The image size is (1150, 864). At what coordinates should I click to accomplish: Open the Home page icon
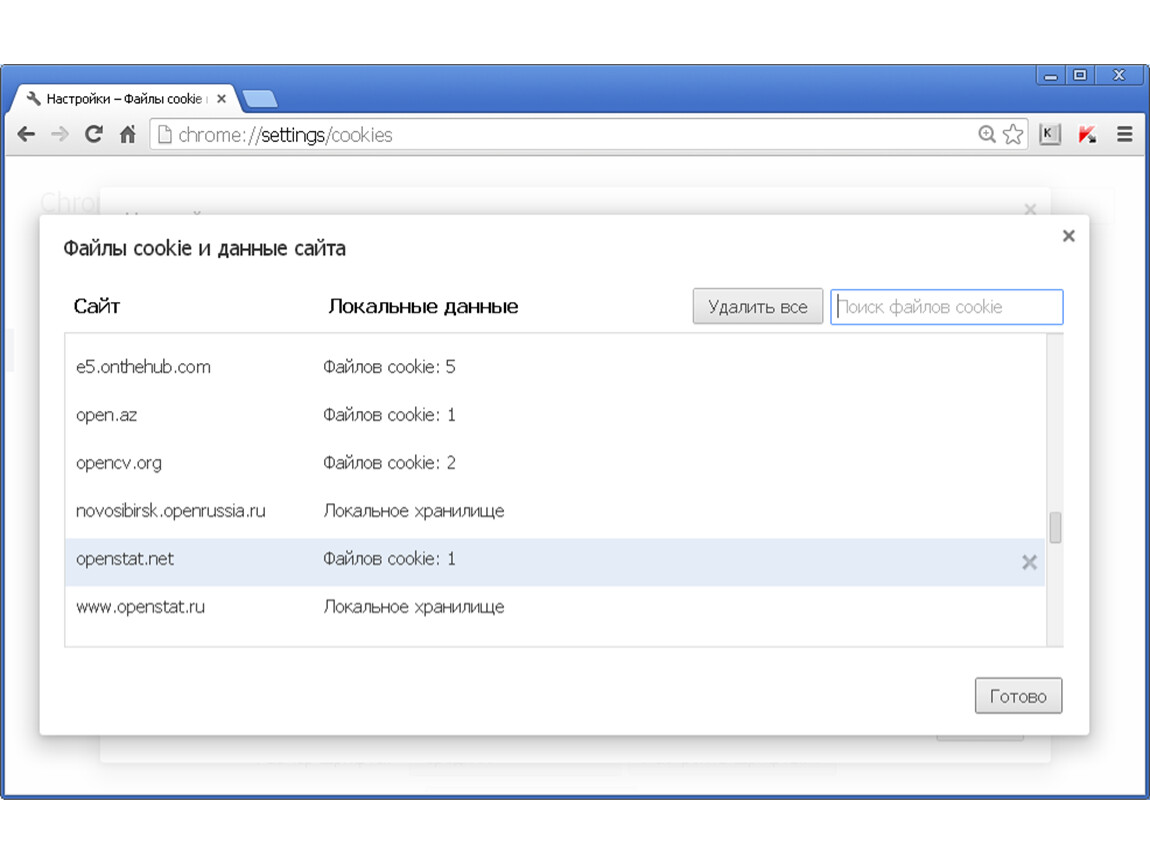click(x=128, y=134)
